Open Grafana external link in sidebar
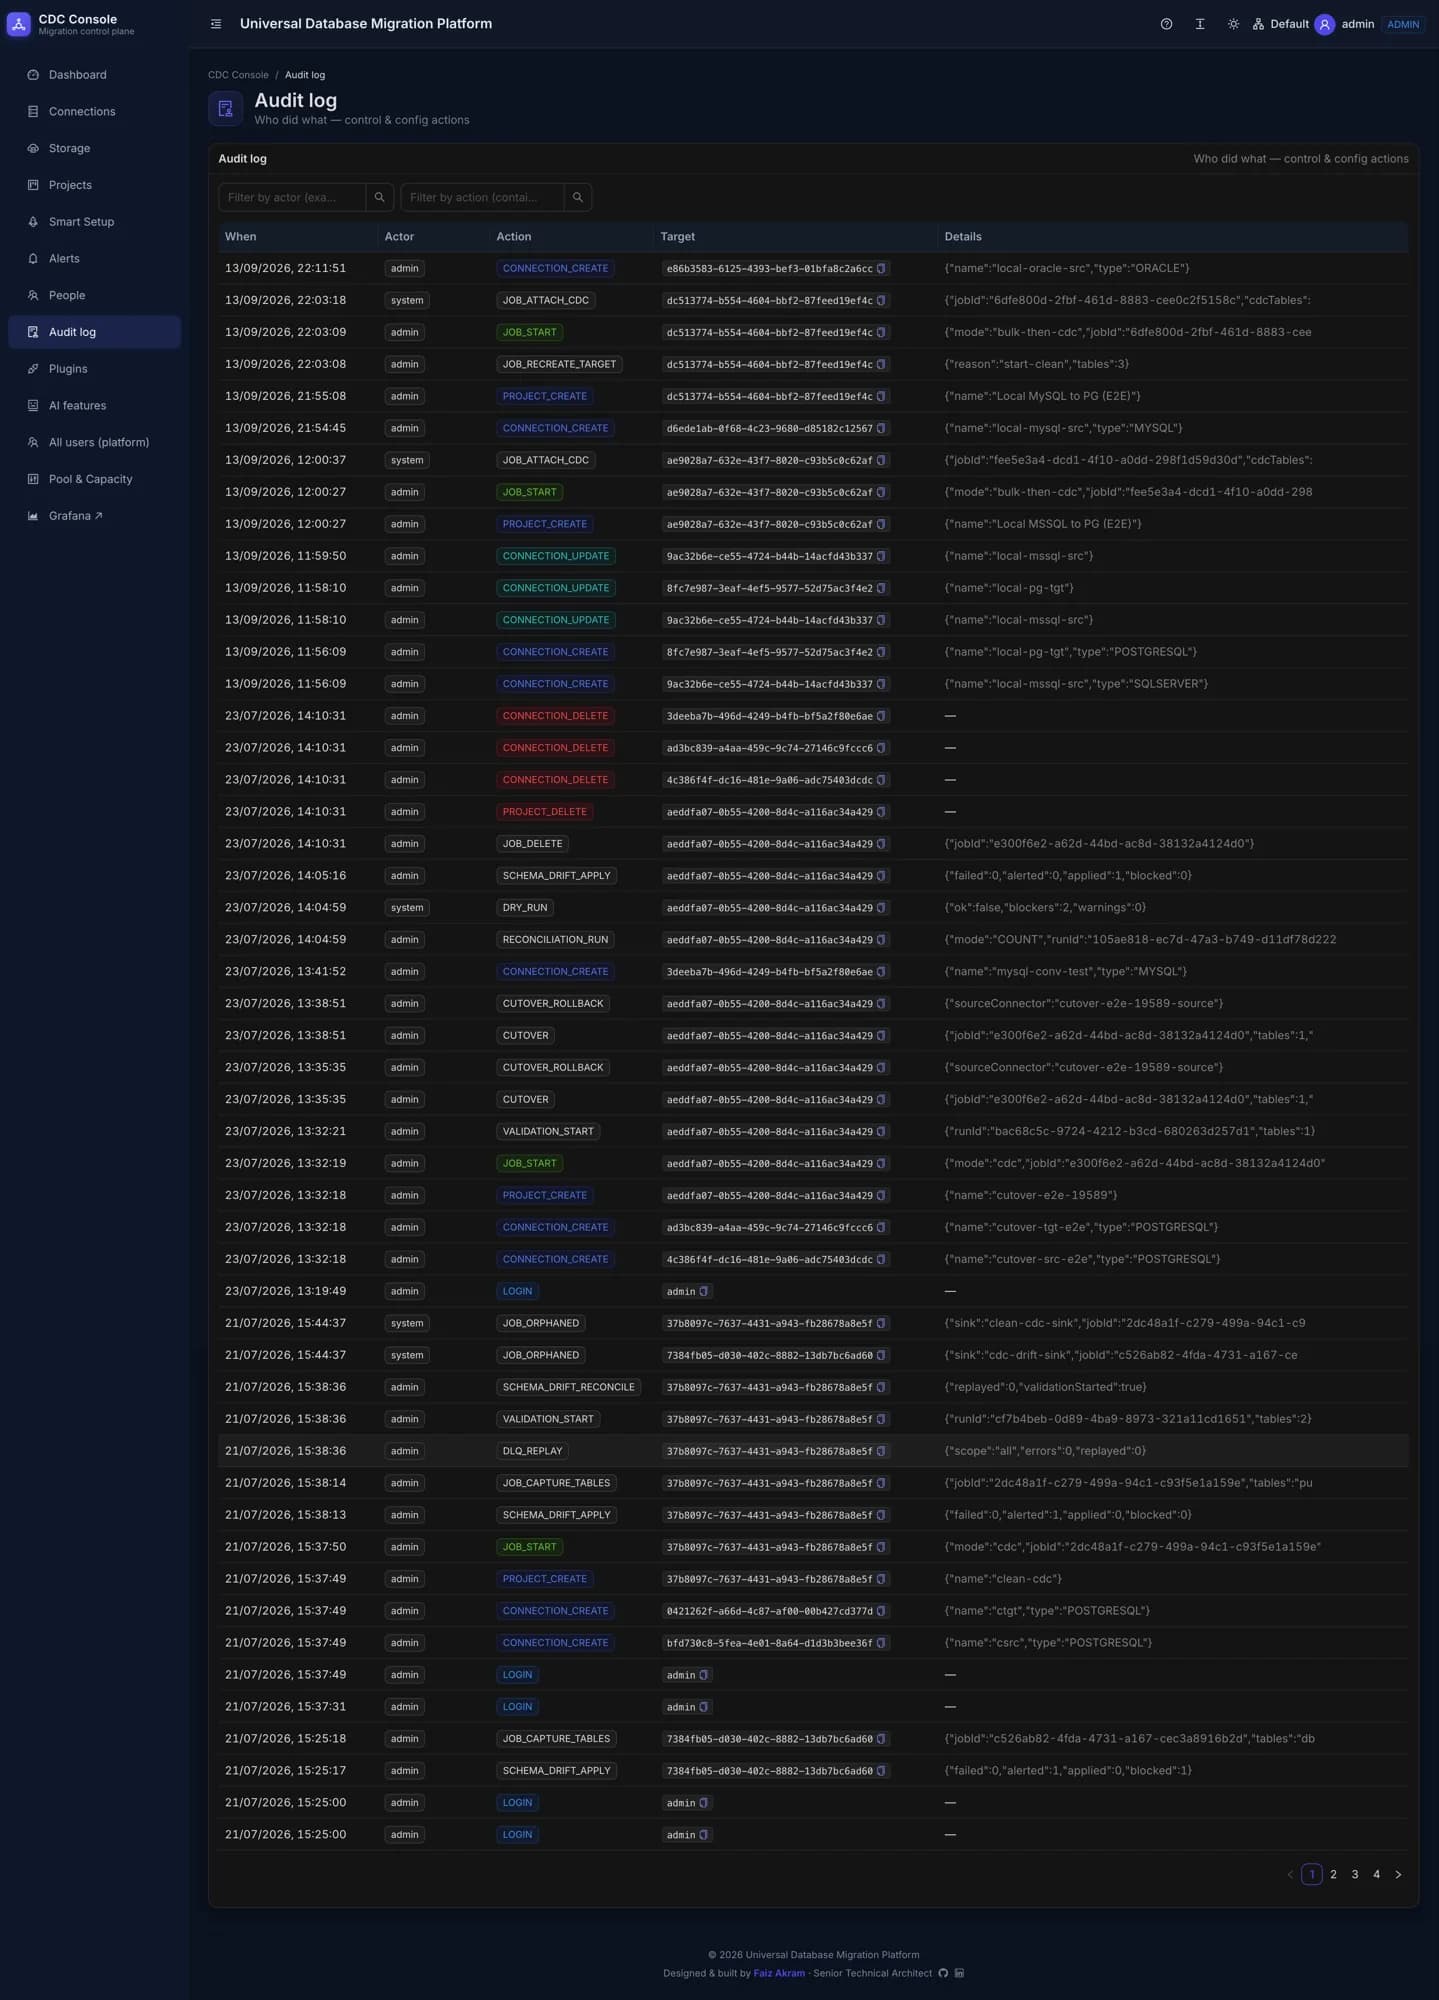The height and width of the screenshot is (2000, 1439). (94, 516)
